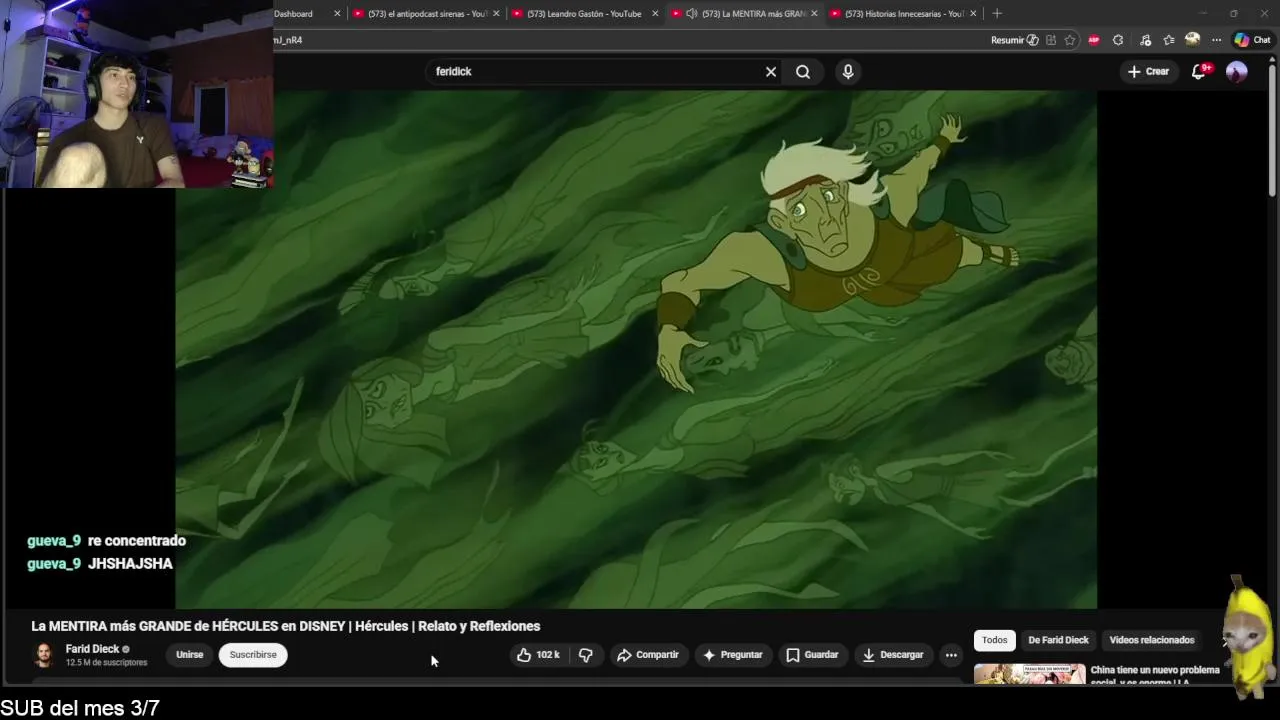Screen dimensions: 1280x720
Task: Open the Copilot Chat button
Action: click(1253, 40)
